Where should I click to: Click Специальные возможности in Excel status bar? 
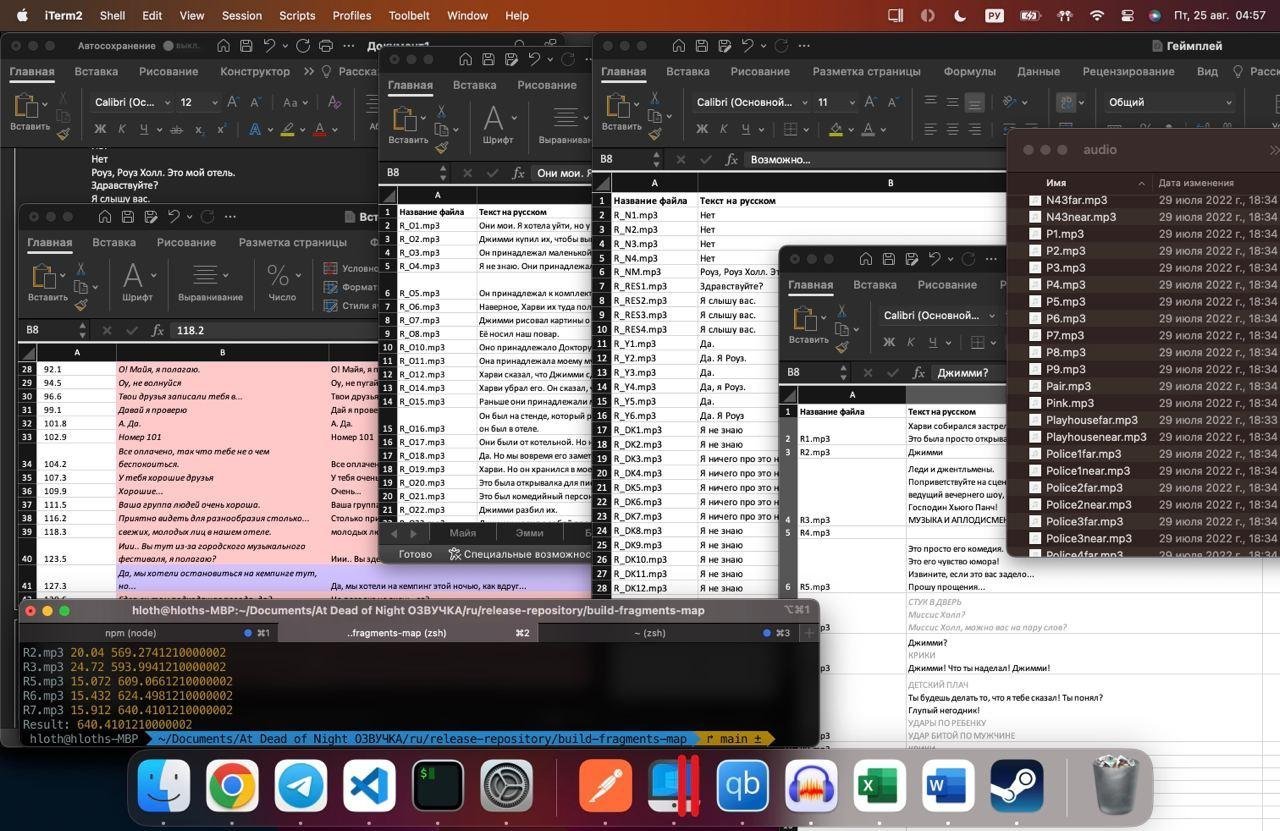pyautogui.click(x=518, y=553)
